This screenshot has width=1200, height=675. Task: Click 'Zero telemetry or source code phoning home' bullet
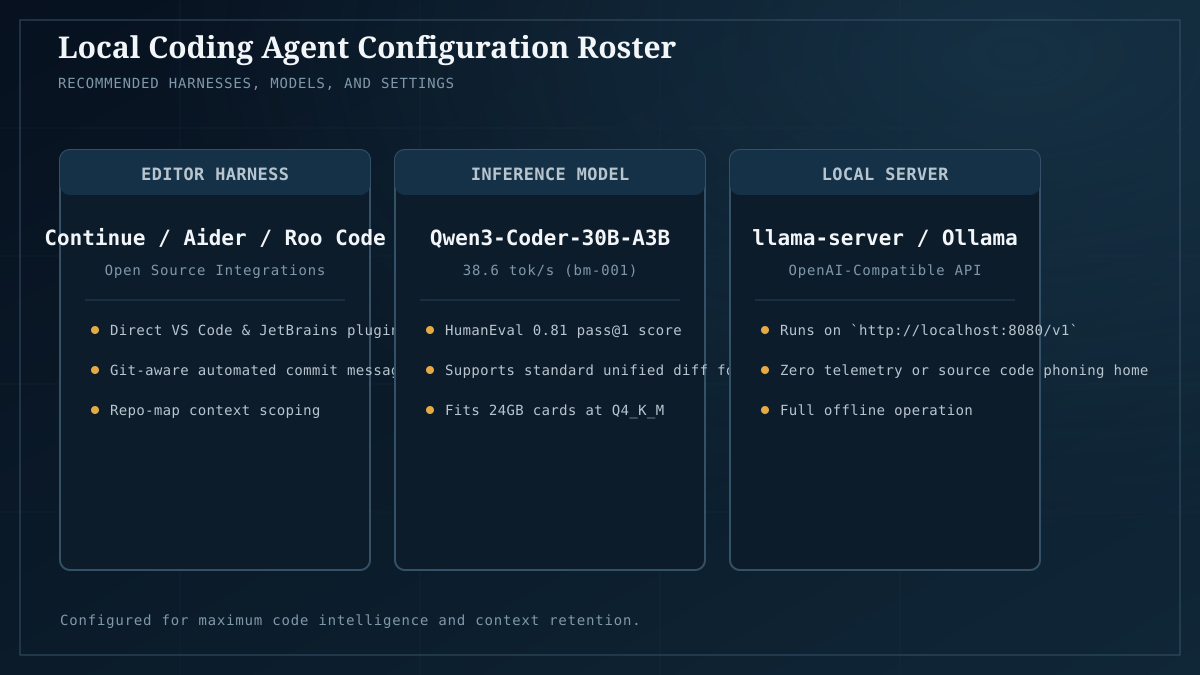(954, 370)
